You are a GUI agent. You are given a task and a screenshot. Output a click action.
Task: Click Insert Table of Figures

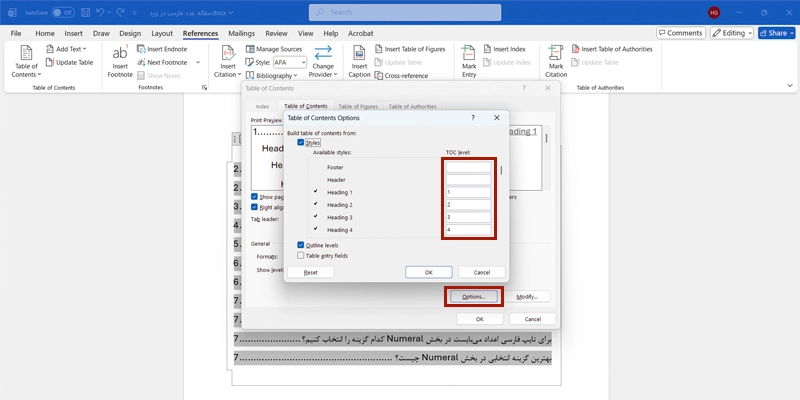[x=410, y=49]
